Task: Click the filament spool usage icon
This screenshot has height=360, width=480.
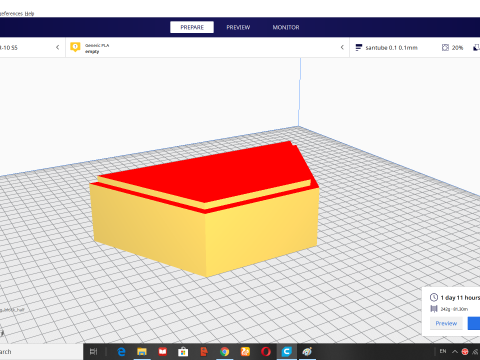Action: pyautogui.click(x=434, y=309)
